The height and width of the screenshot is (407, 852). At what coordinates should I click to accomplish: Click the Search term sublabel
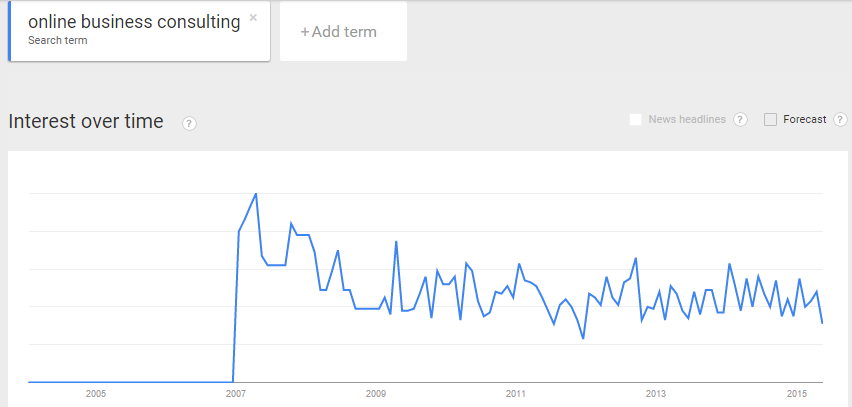click(x=58, y=41)
